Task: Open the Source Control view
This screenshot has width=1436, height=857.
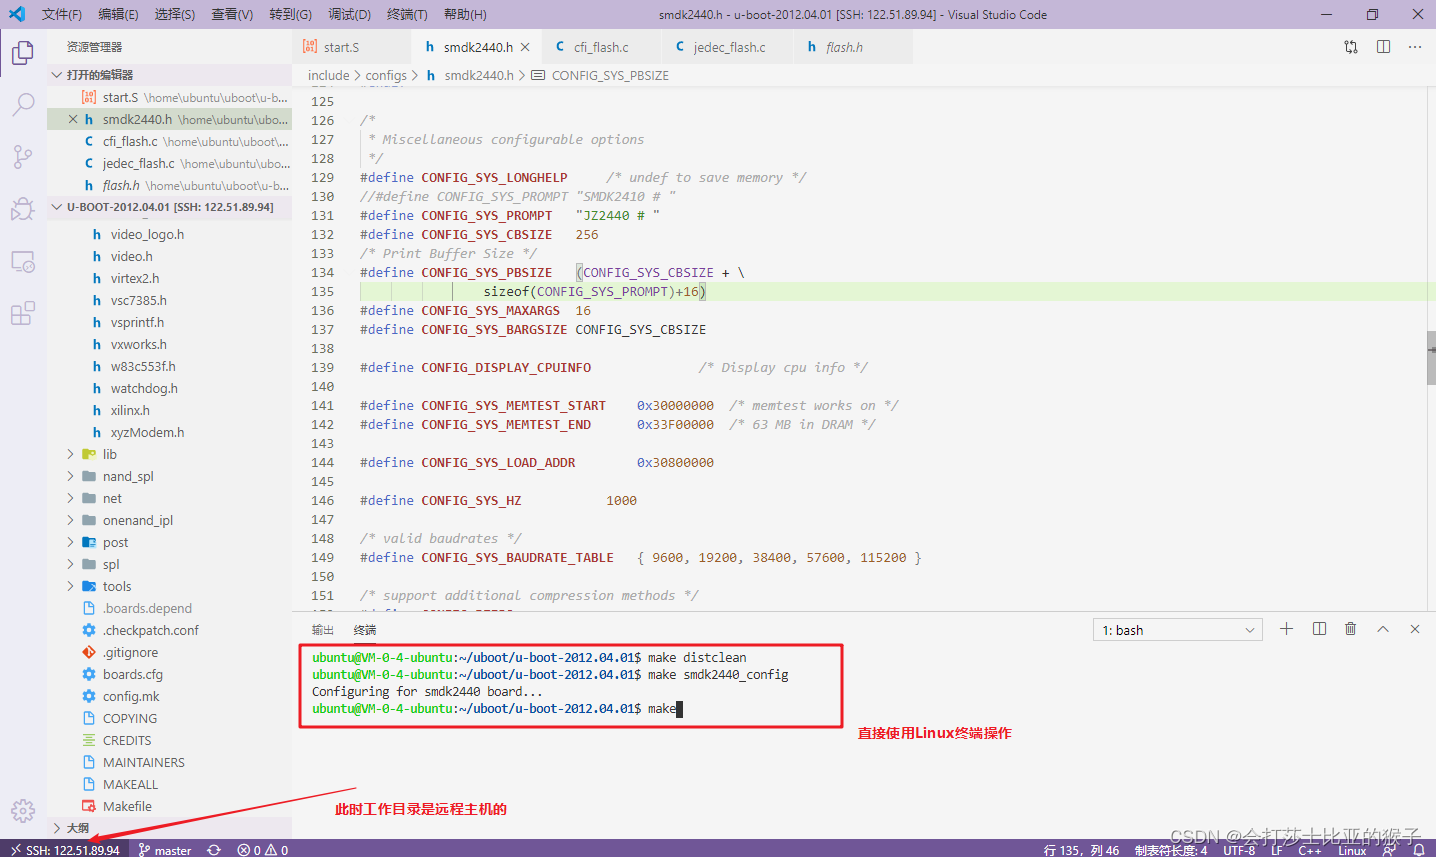Action: click(23, 156)
